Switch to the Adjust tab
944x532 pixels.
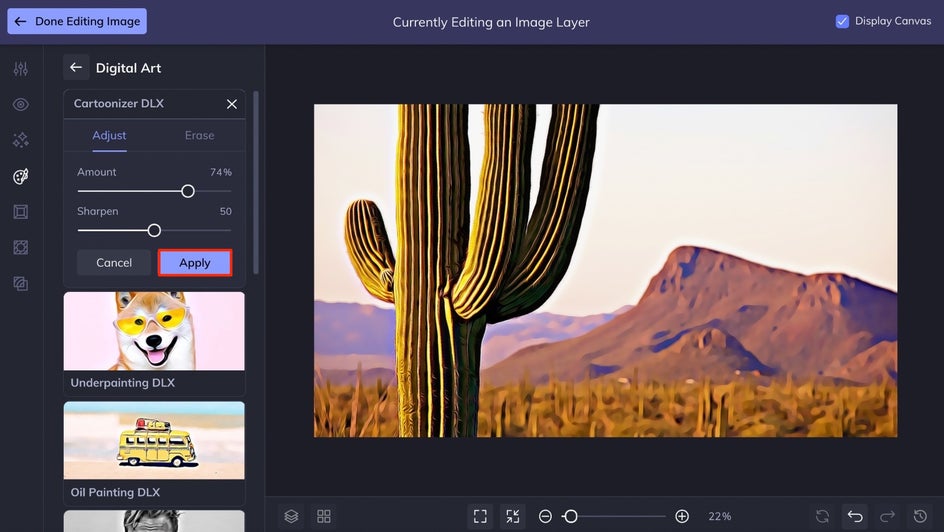109,135
